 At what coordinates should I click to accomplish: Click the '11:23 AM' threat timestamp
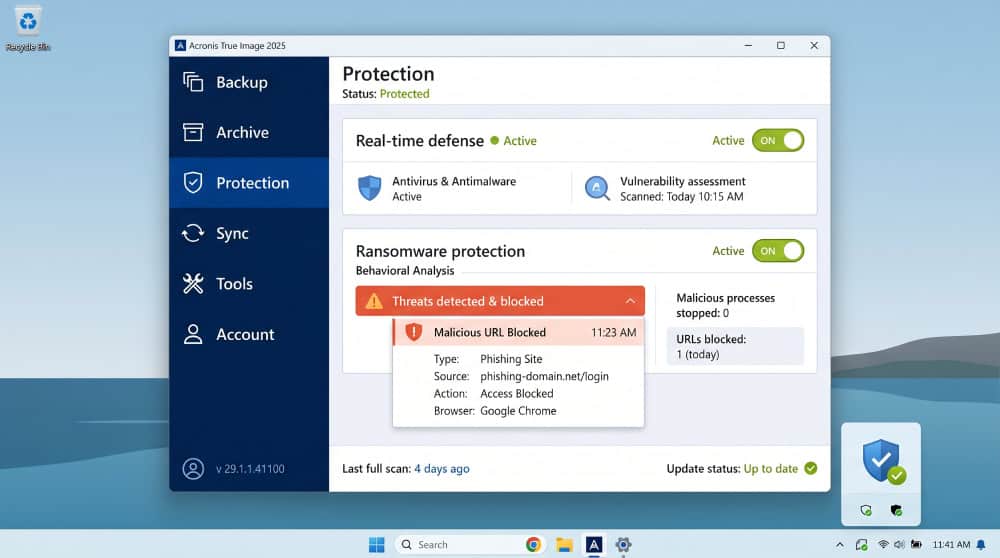(x=614, y=332)
